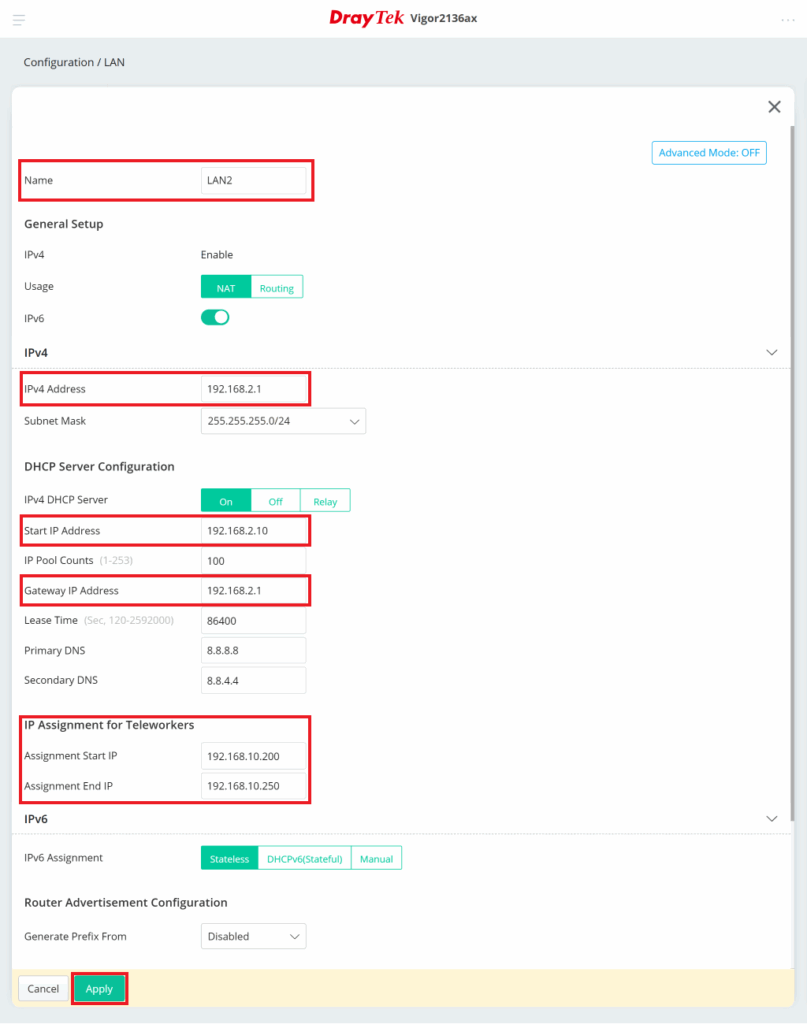
Task: Click the Assignment End IP field
Action: (253, 786)
